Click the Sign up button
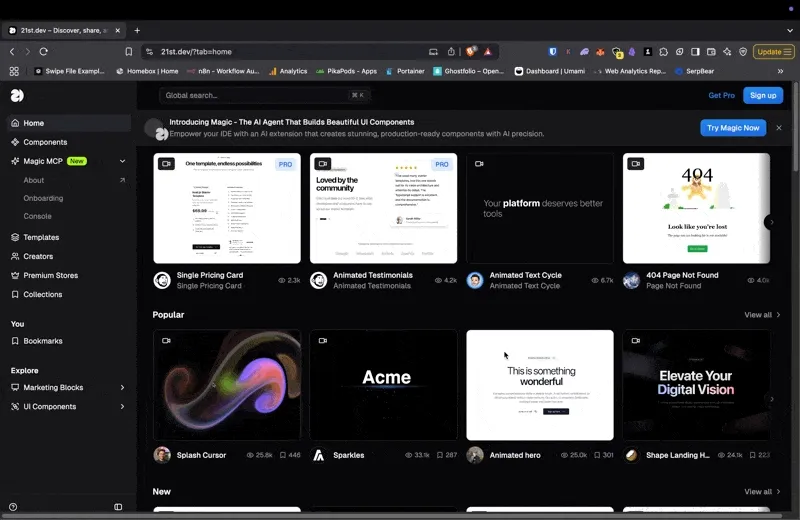The height and width of the screenshot is (520, 800). 763,95
